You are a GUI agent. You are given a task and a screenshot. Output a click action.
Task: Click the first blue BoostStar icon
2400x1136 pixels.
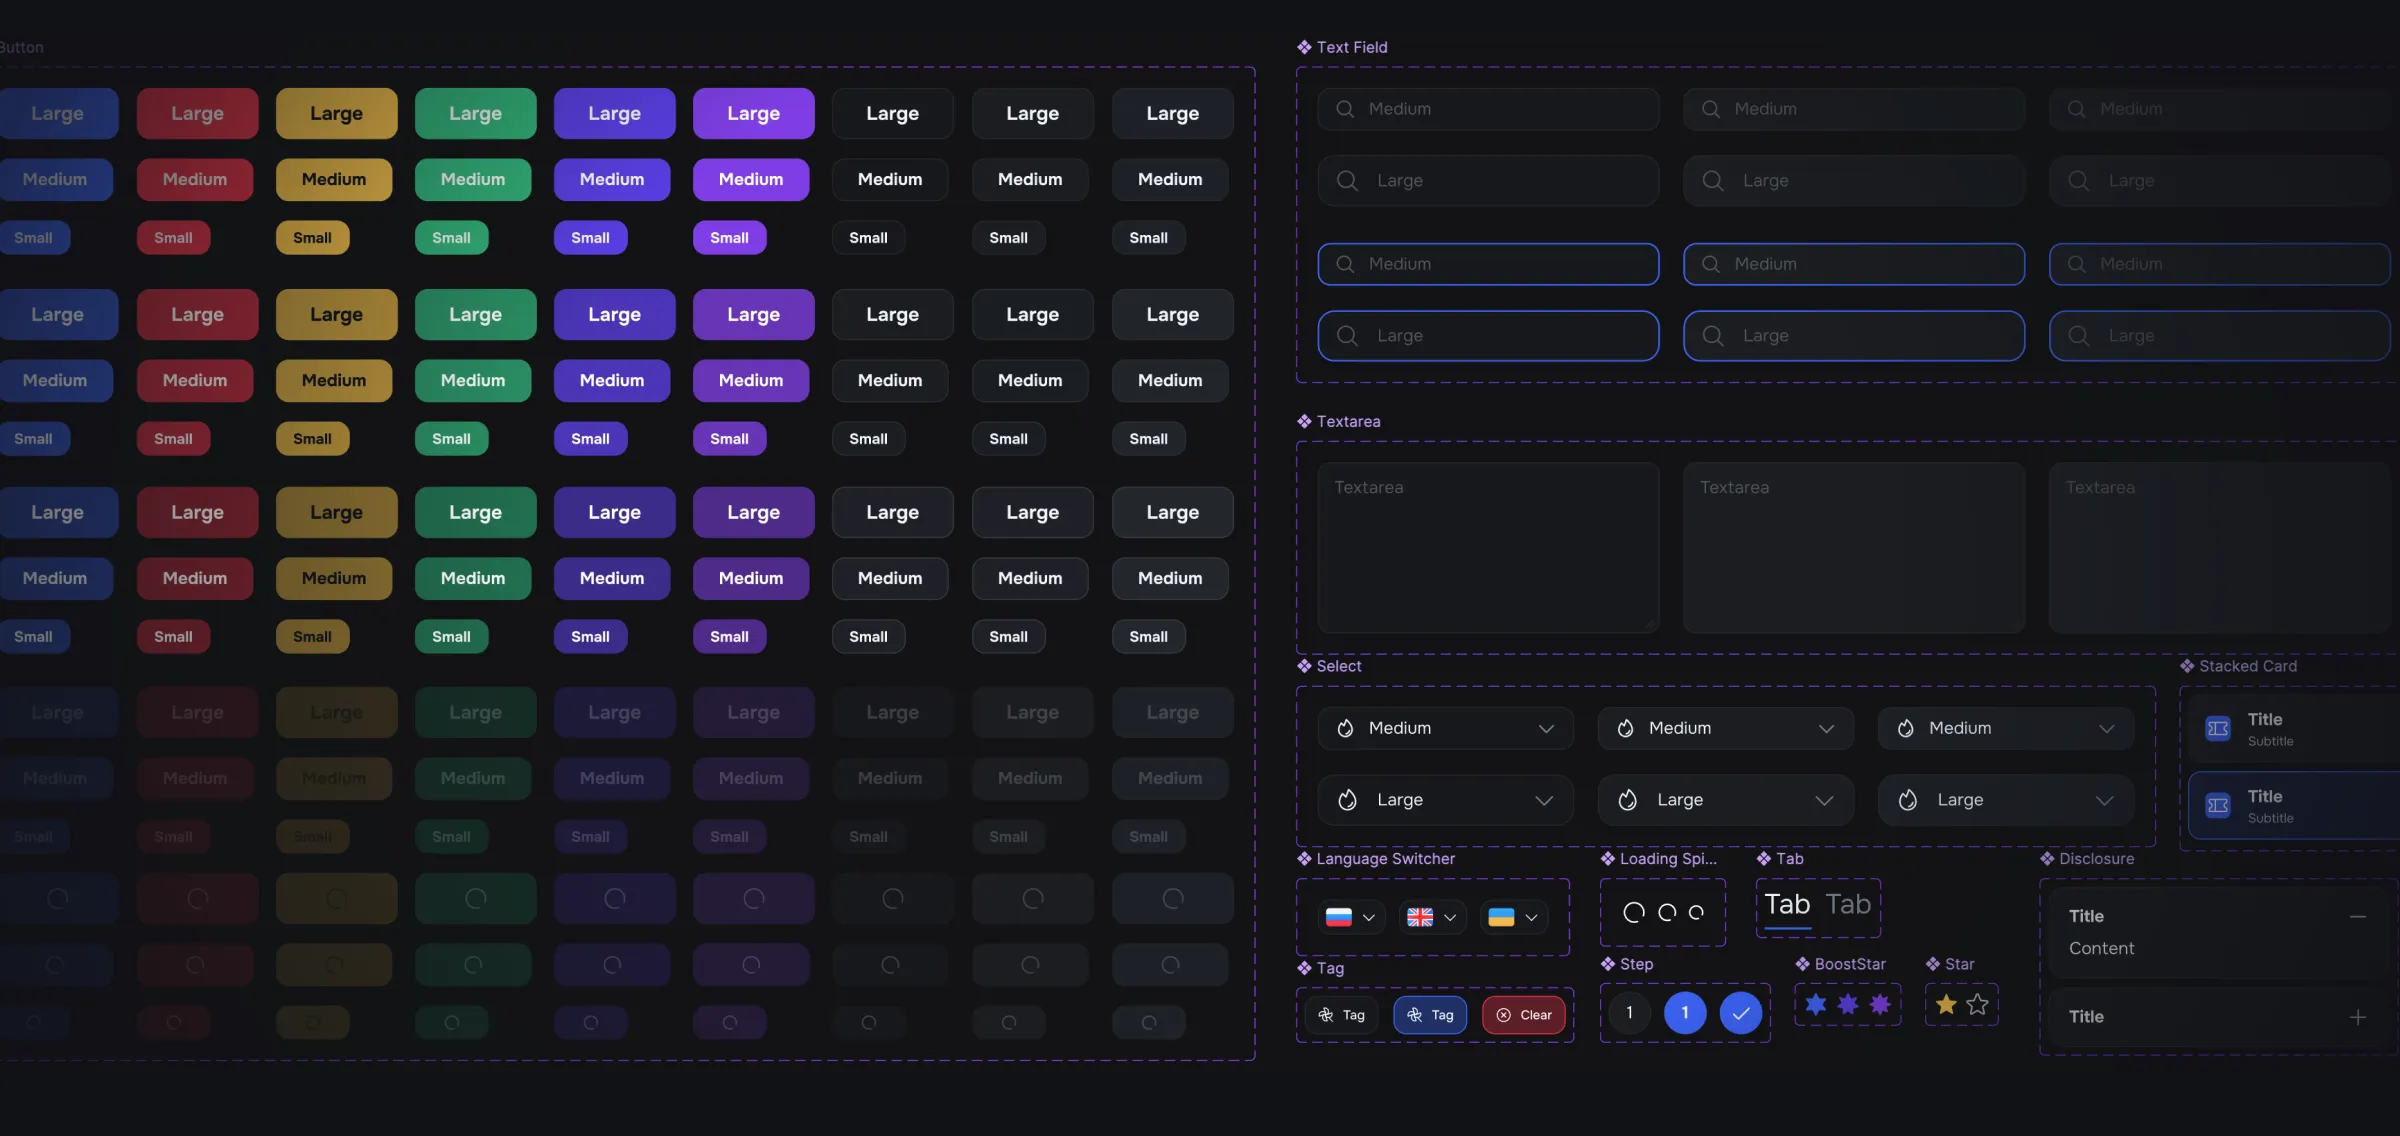click(x=1816, y=1004)
